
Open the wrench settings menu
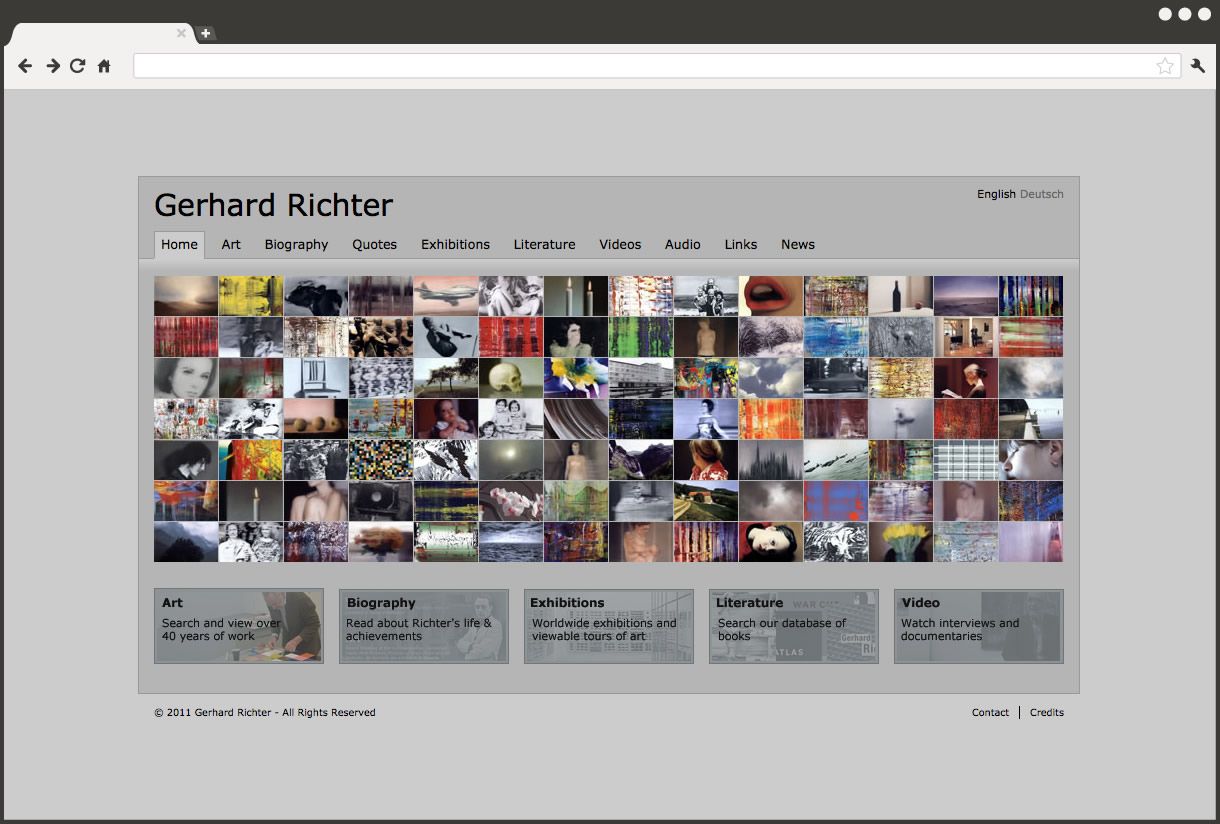pyautogui.click(x=1198, y=66)
